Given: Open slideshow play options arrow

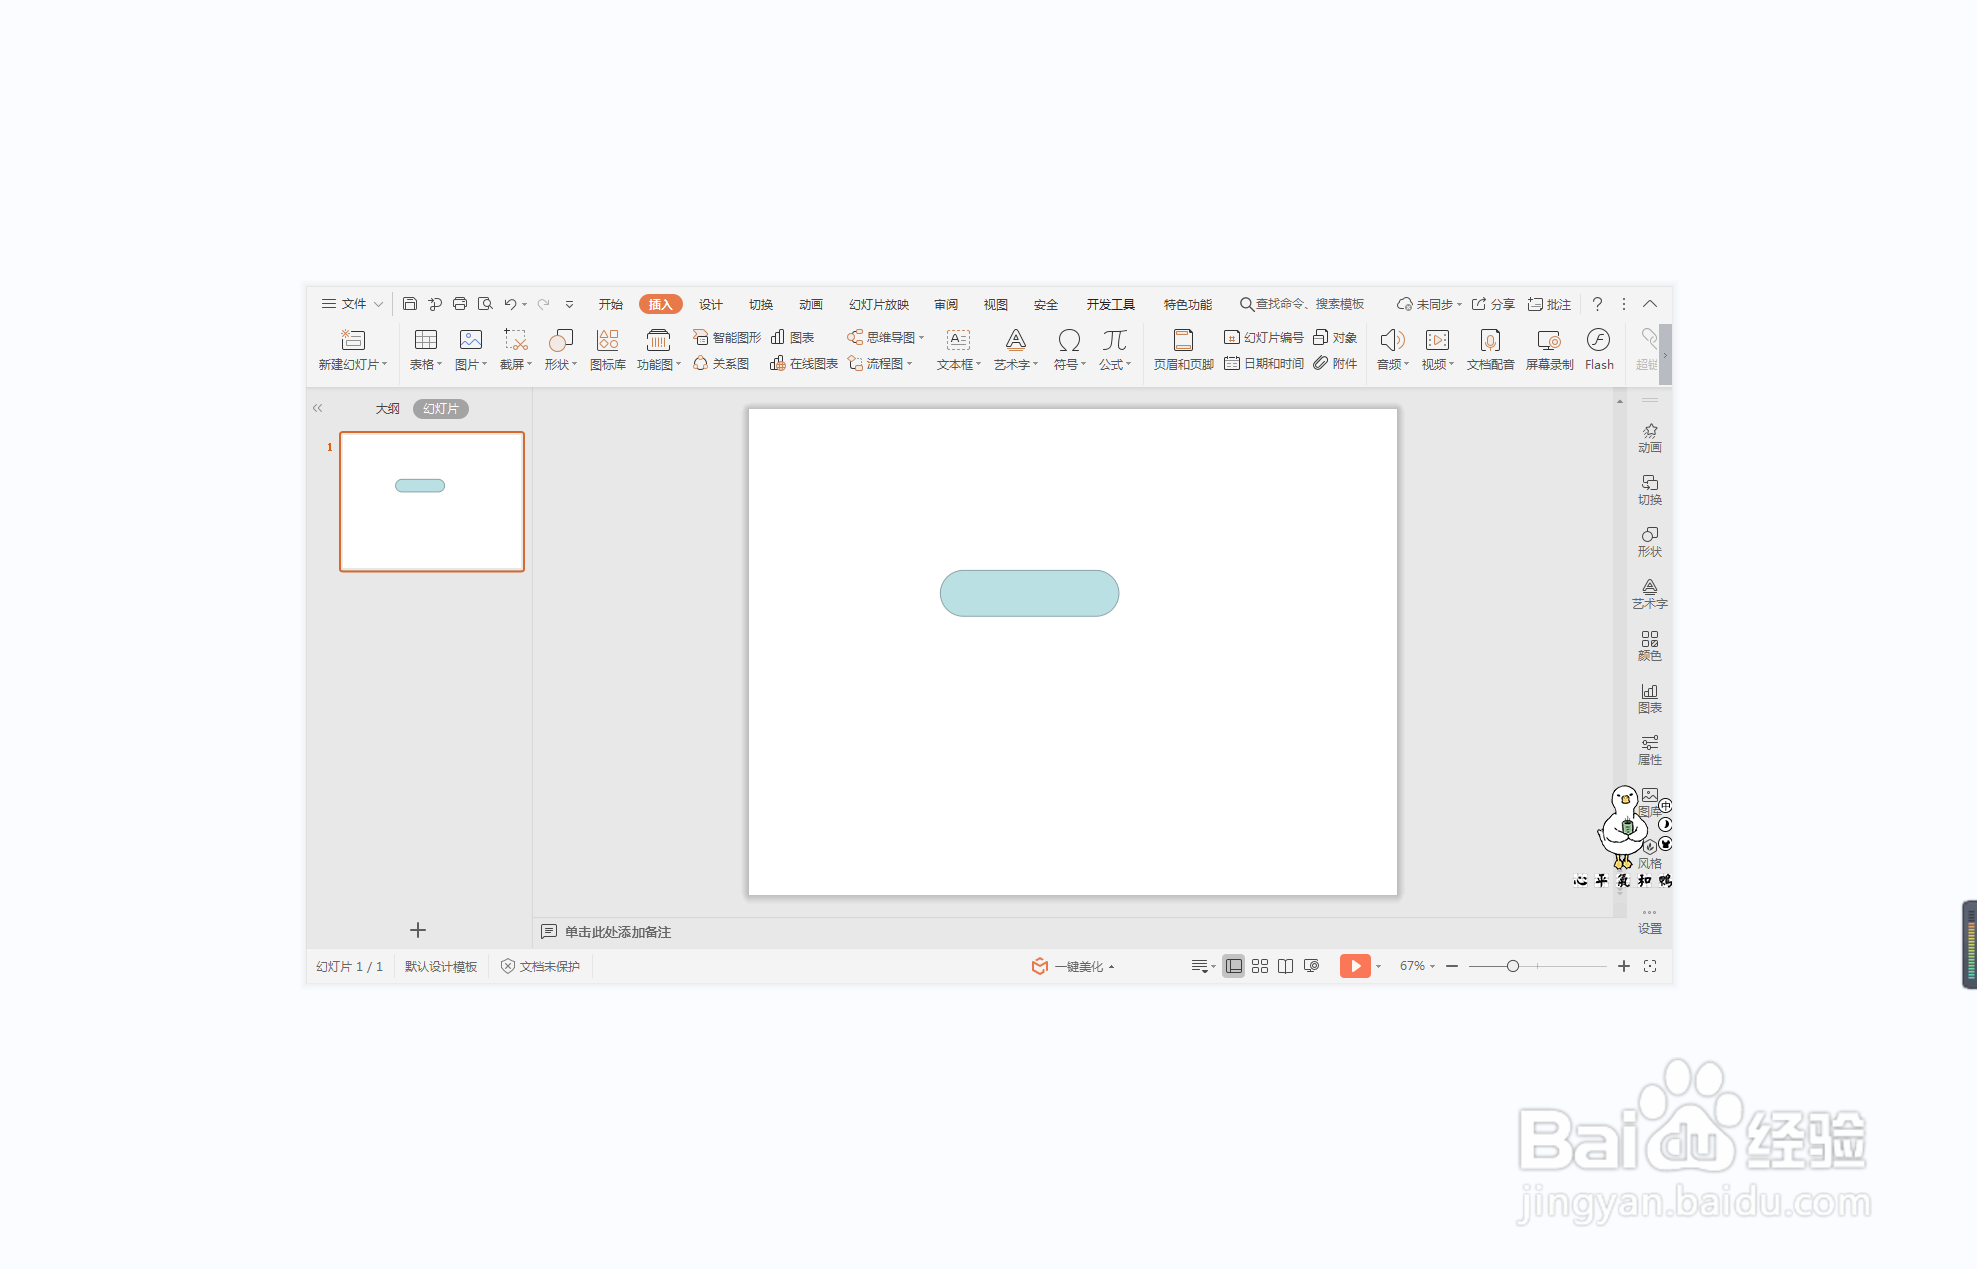Looking at the screenshot, I should [x=1379, y=966].
